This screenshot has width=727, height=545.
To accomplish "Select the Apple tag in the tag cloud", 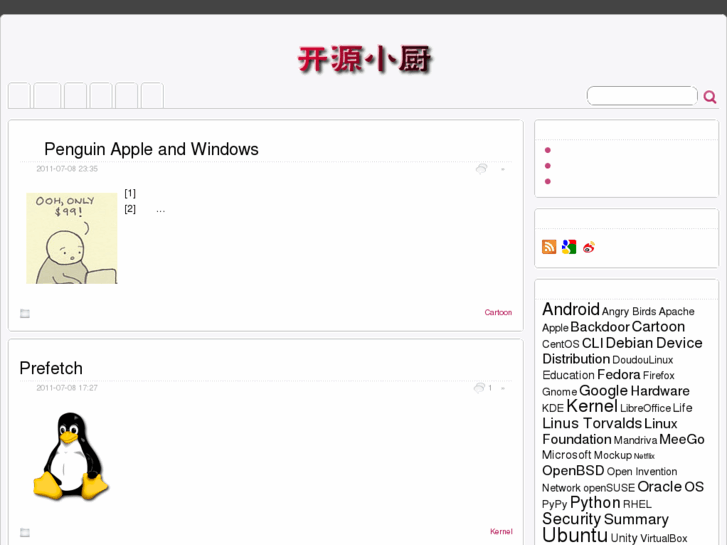I will (x=555, y=328).
